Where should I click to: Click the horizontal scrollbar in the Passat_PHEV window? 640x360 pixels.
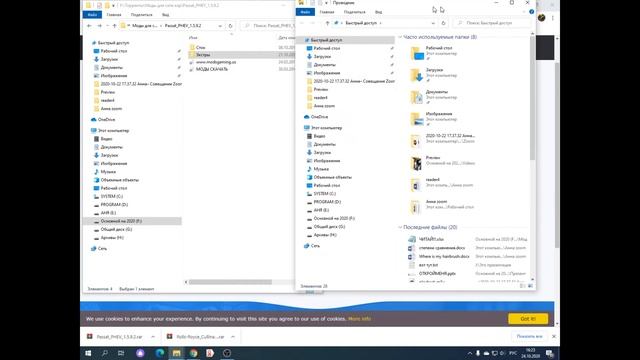pyautogui.click(x=231, y=282)
